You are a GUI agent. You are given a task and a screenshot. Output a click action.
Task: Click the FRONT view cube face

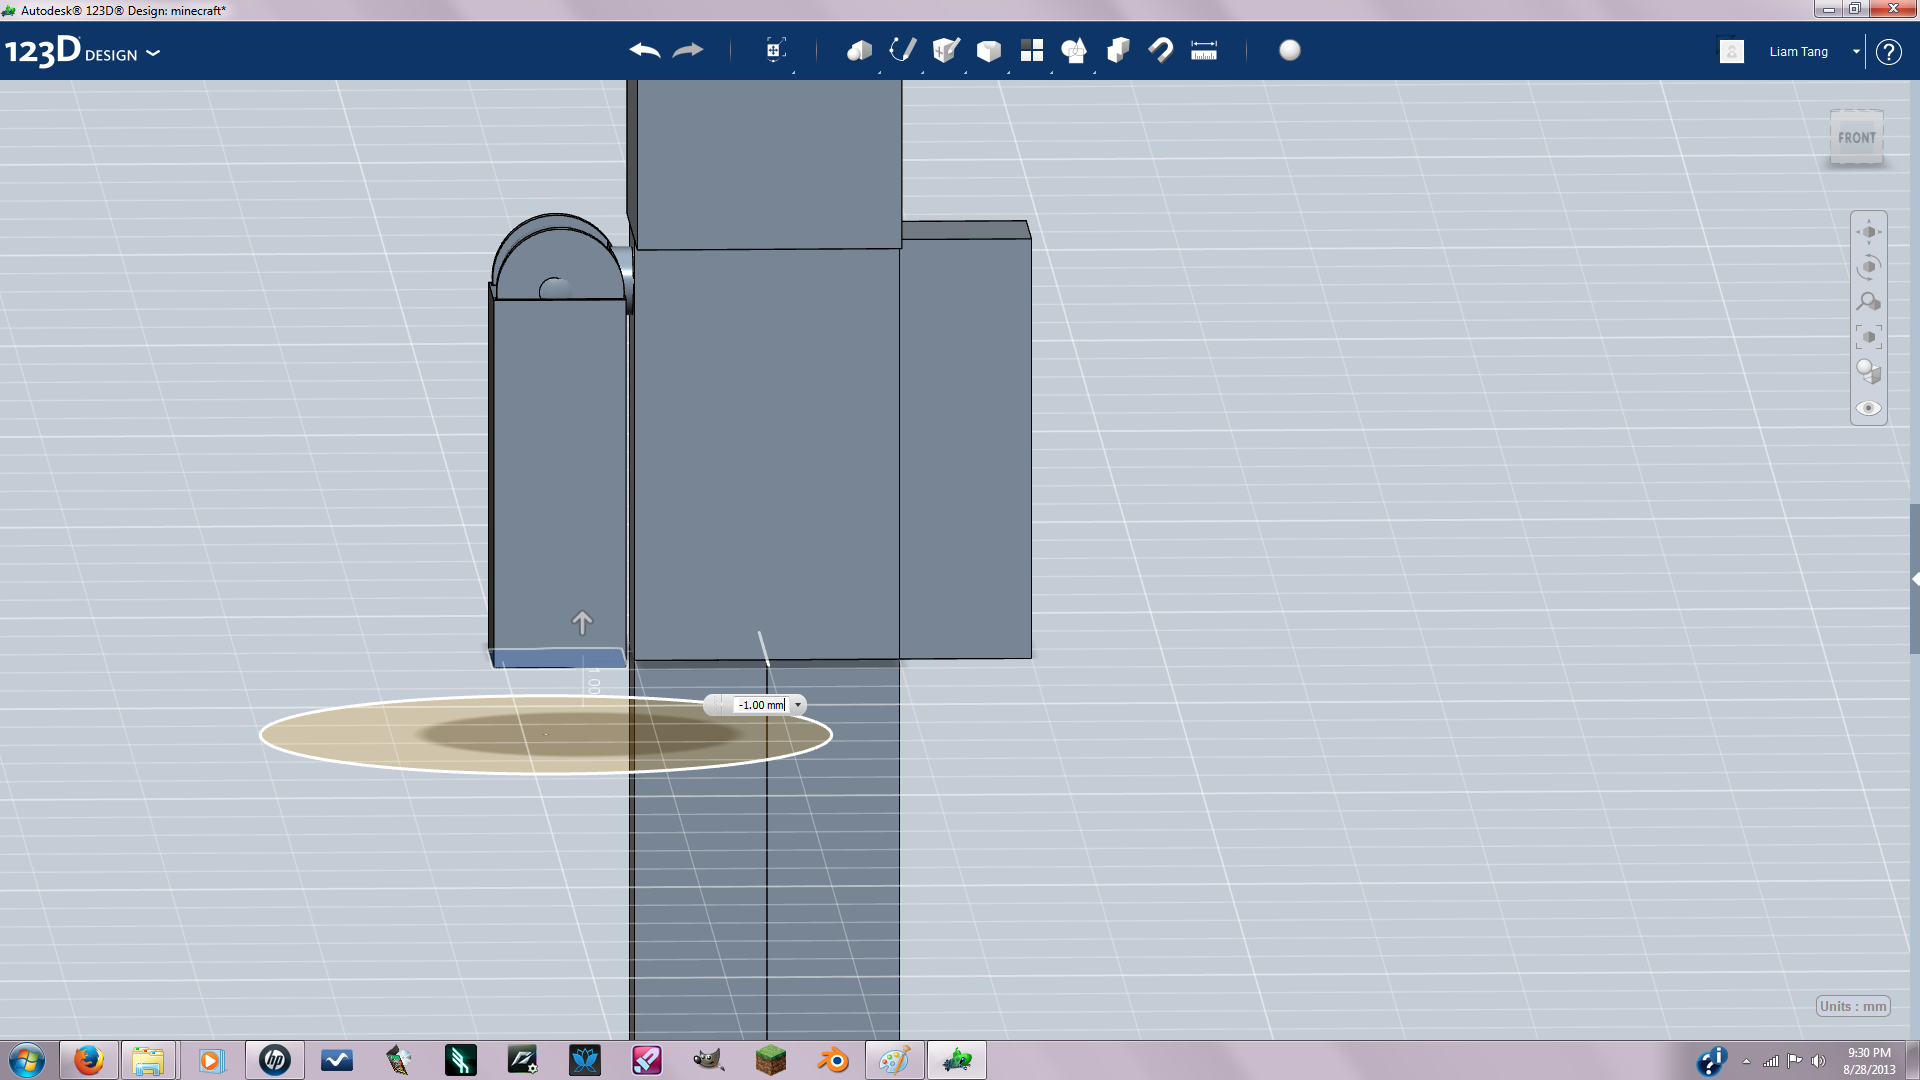(x=1857, y=138)
